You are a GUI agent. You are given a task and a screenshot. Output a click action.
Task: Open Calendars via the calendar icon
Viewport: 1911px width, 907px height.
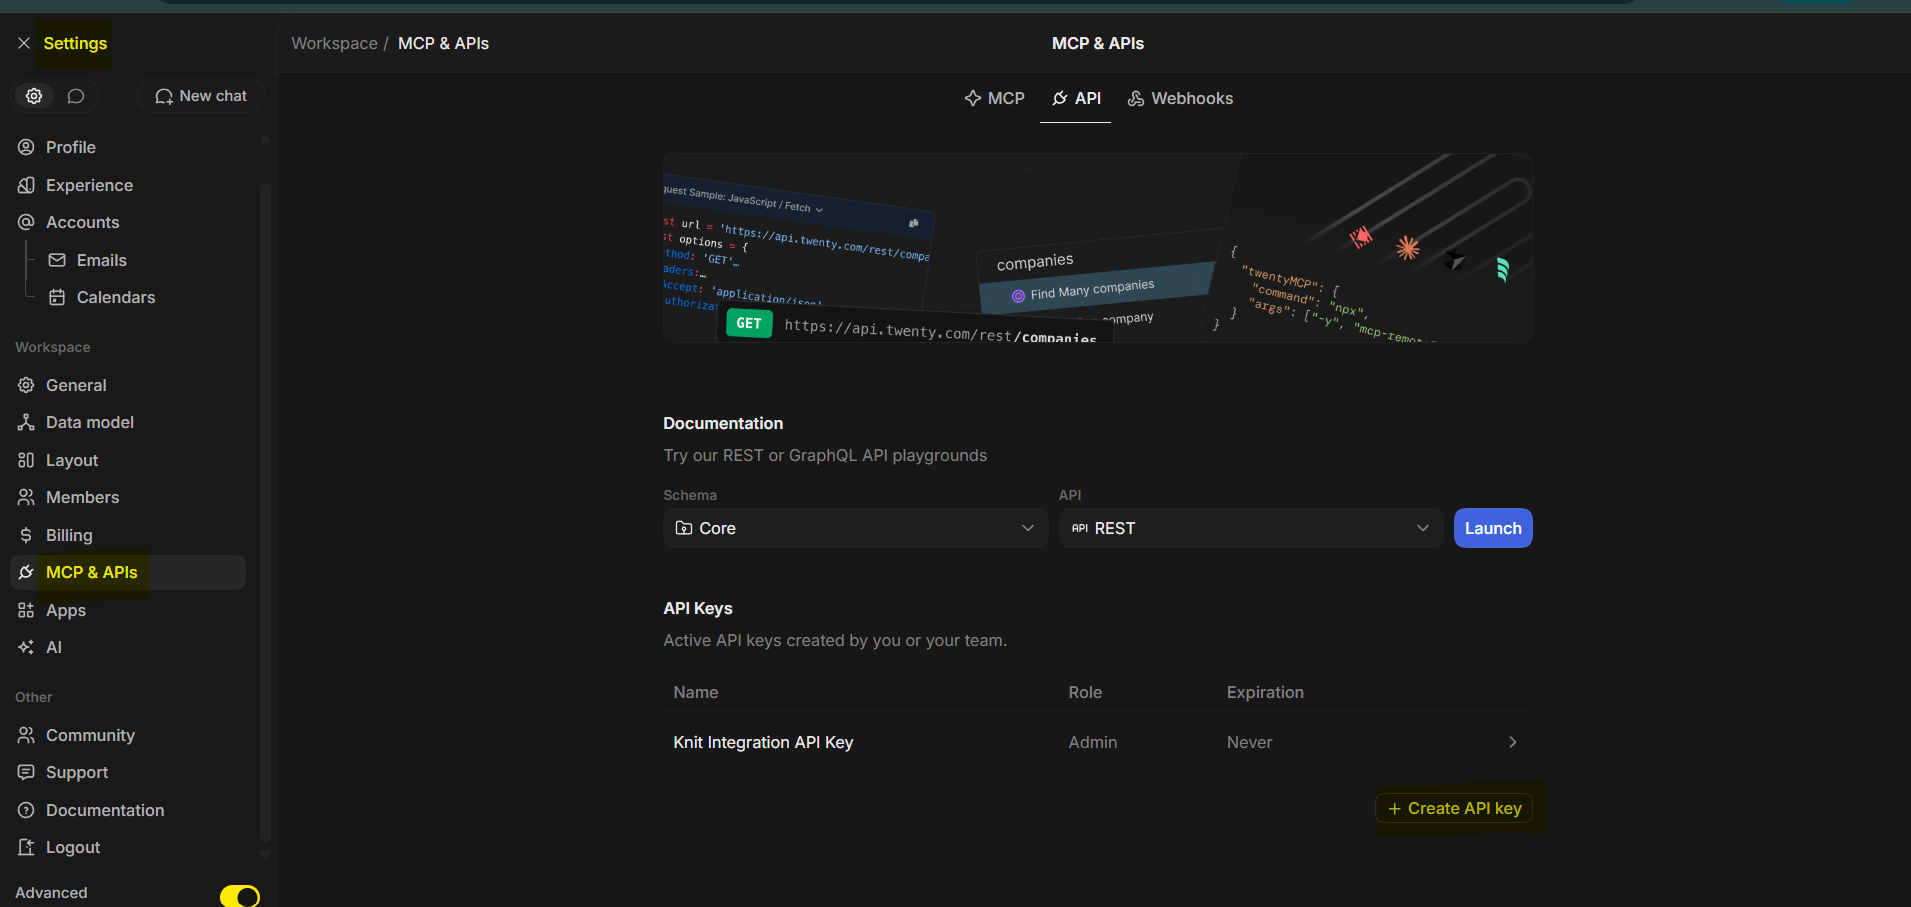click(x=57, y=297)
